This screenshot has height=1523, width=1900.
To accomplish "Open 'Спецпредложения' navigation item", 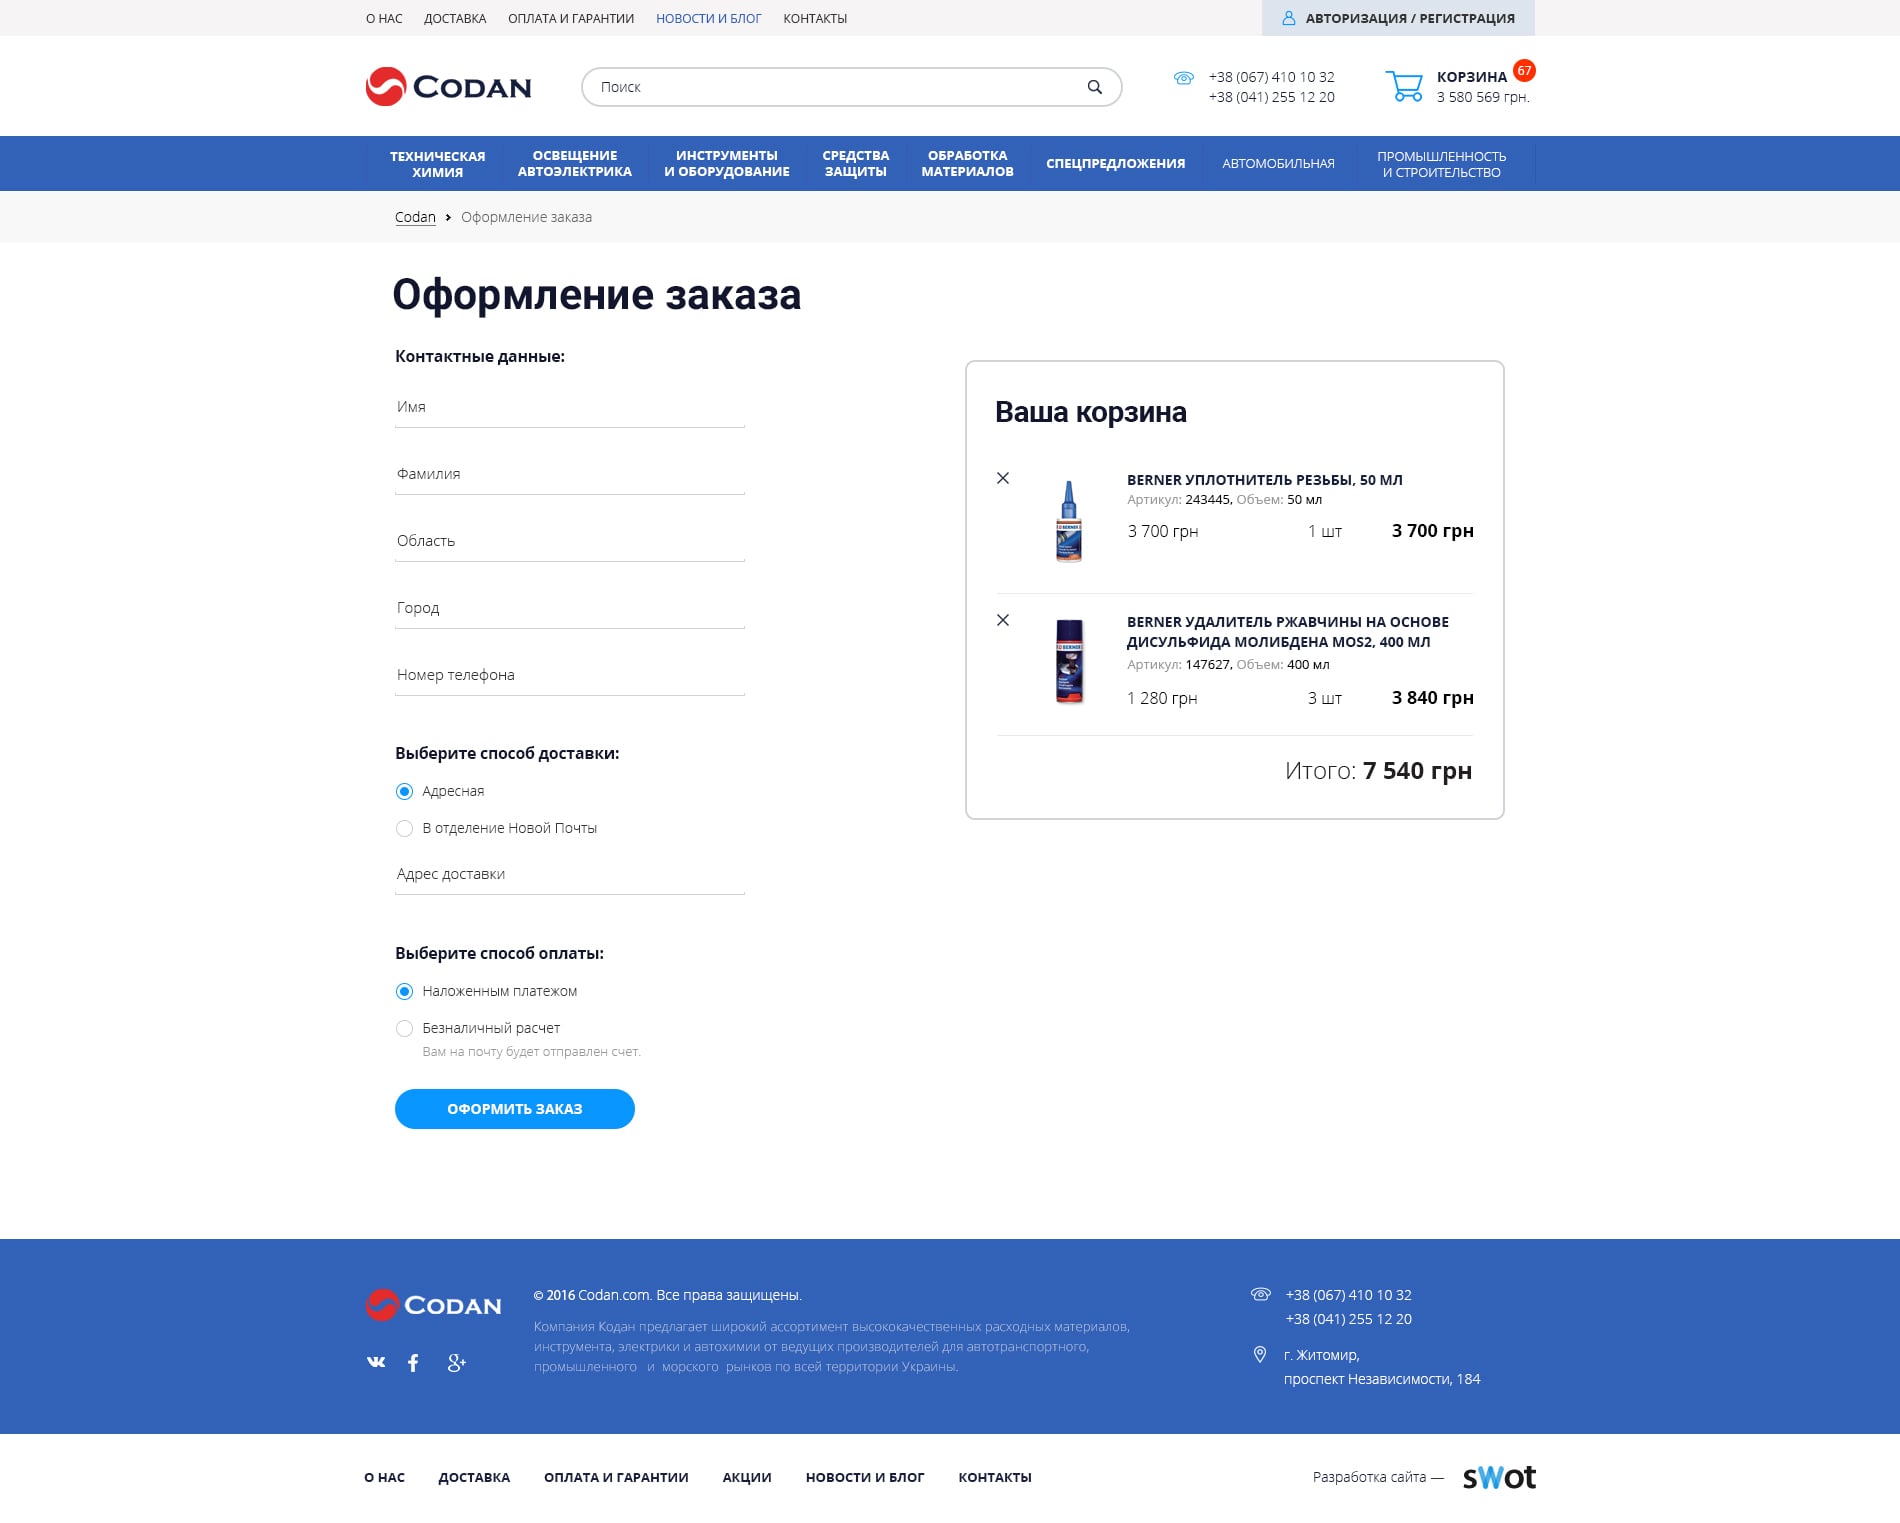I will [1115, 164].
